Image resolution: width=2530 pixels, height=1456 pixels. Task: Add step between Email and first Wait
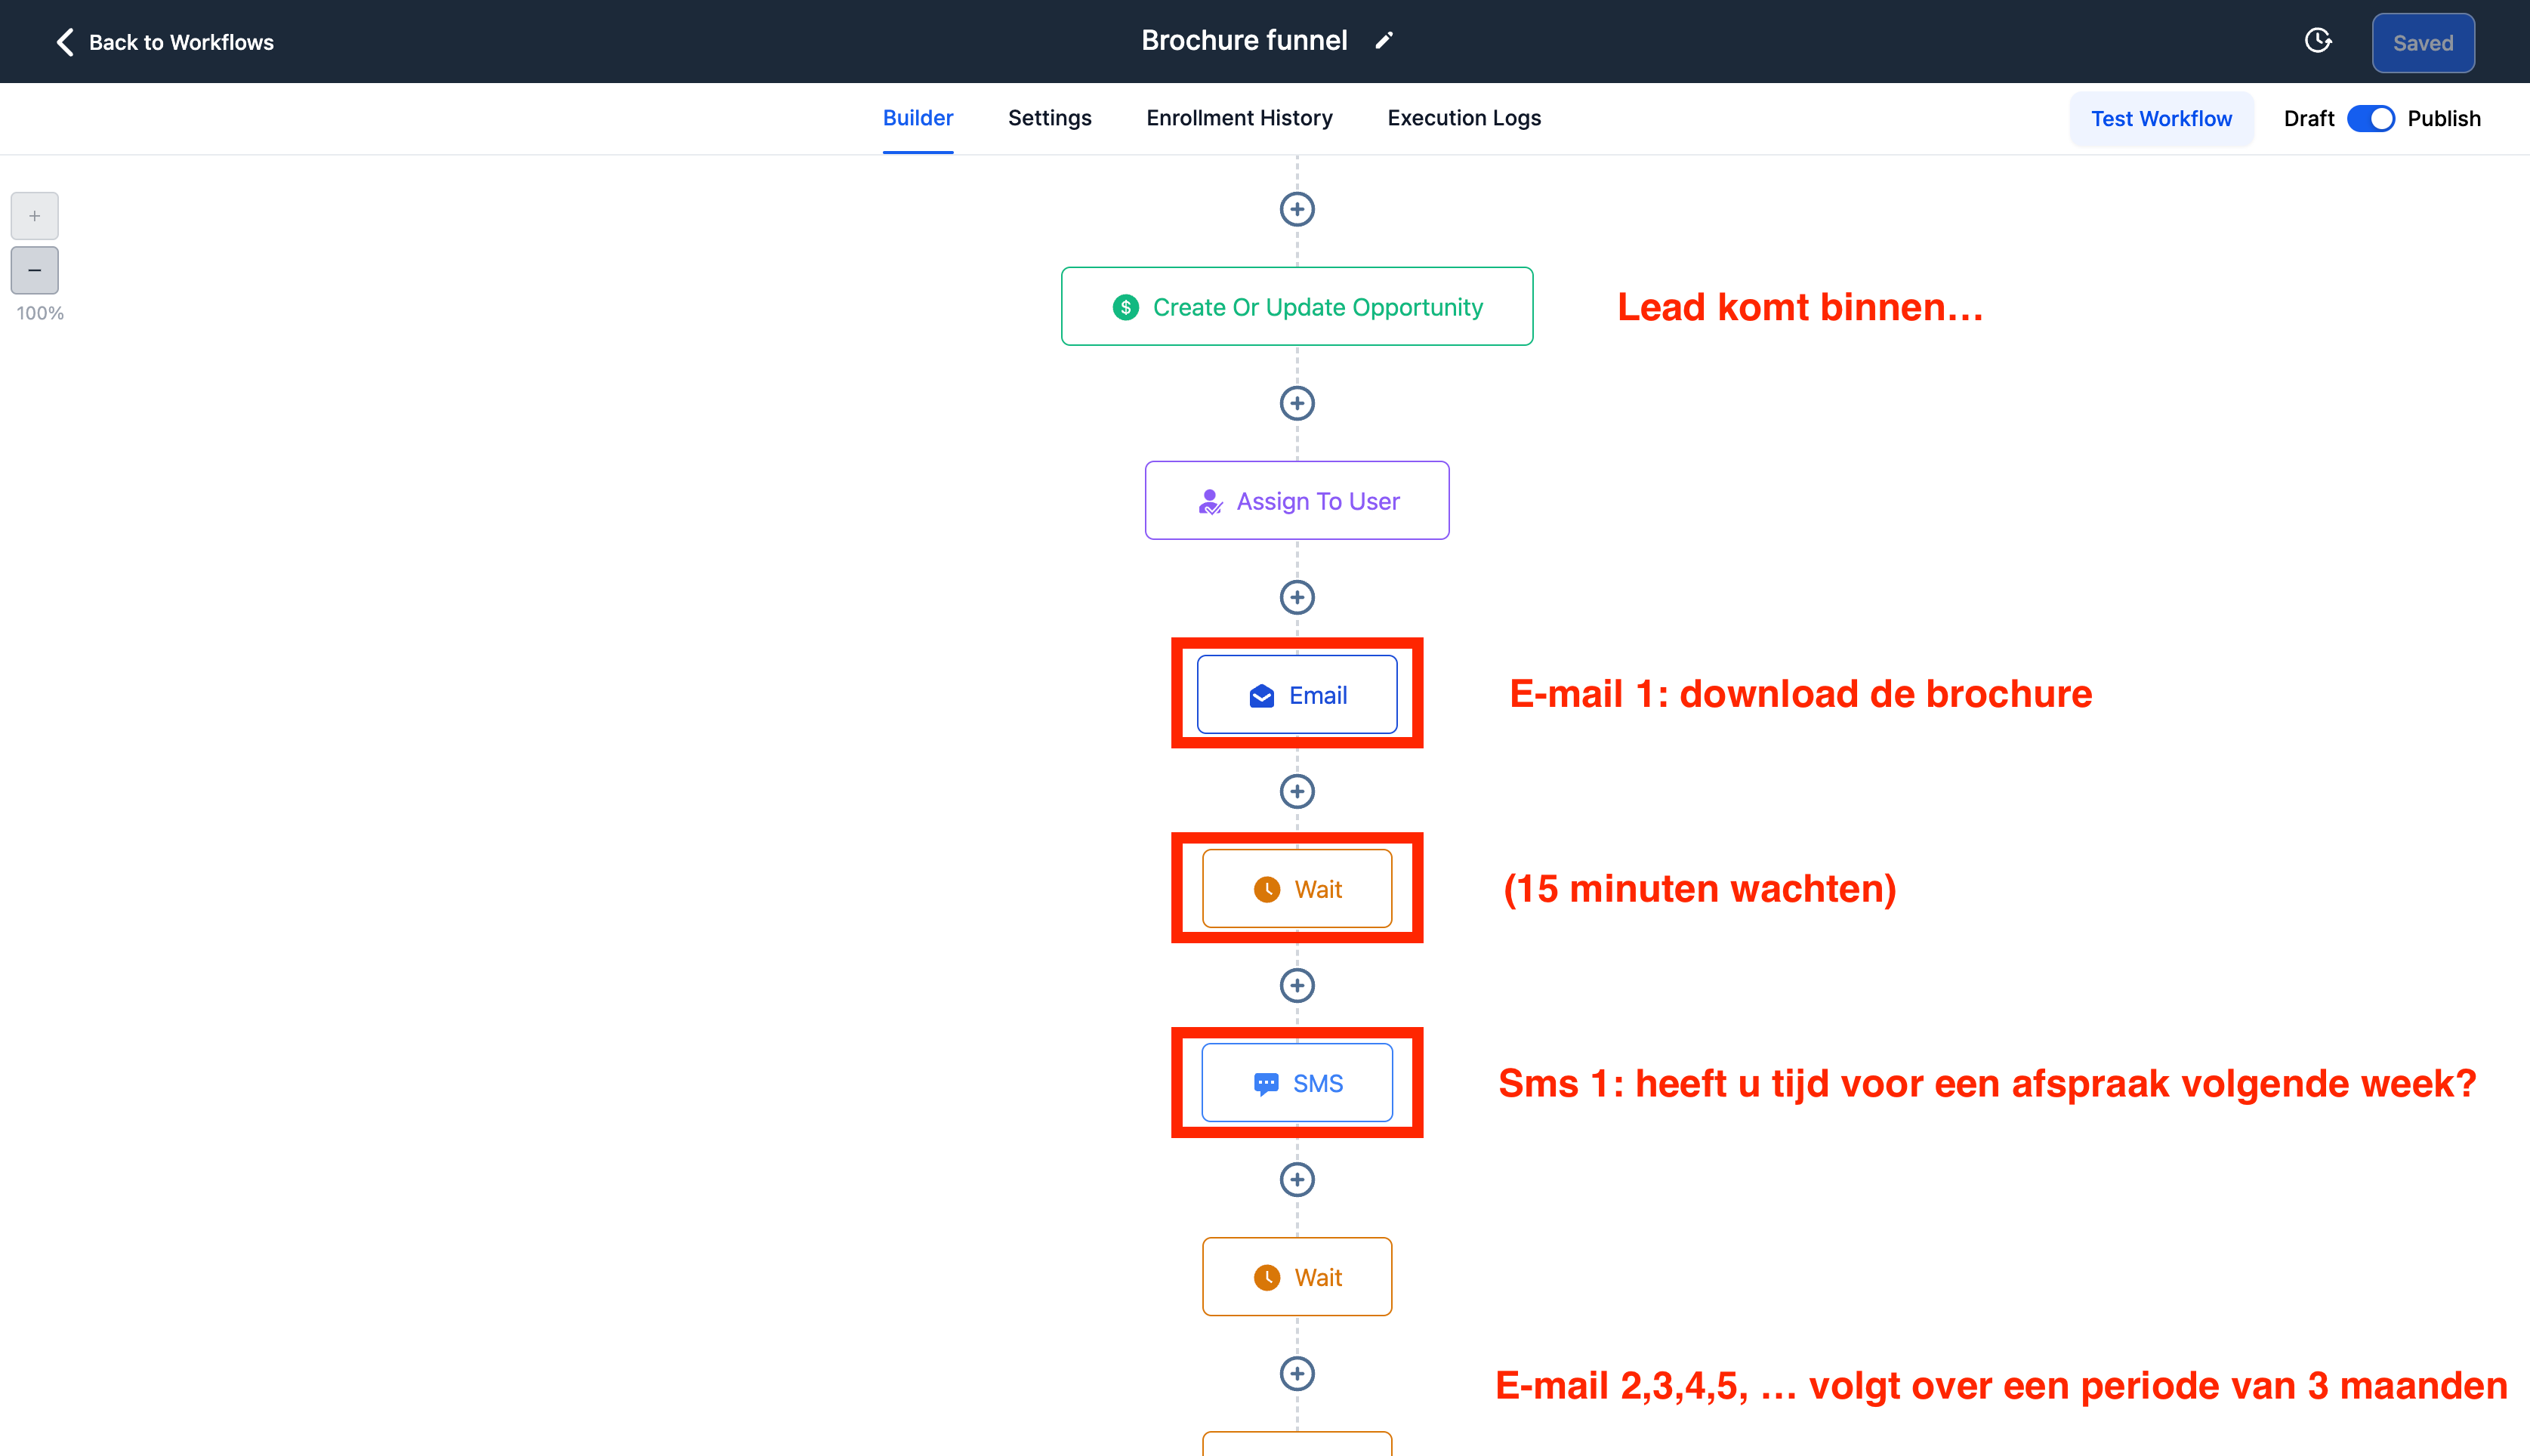tap(1297, 791)
